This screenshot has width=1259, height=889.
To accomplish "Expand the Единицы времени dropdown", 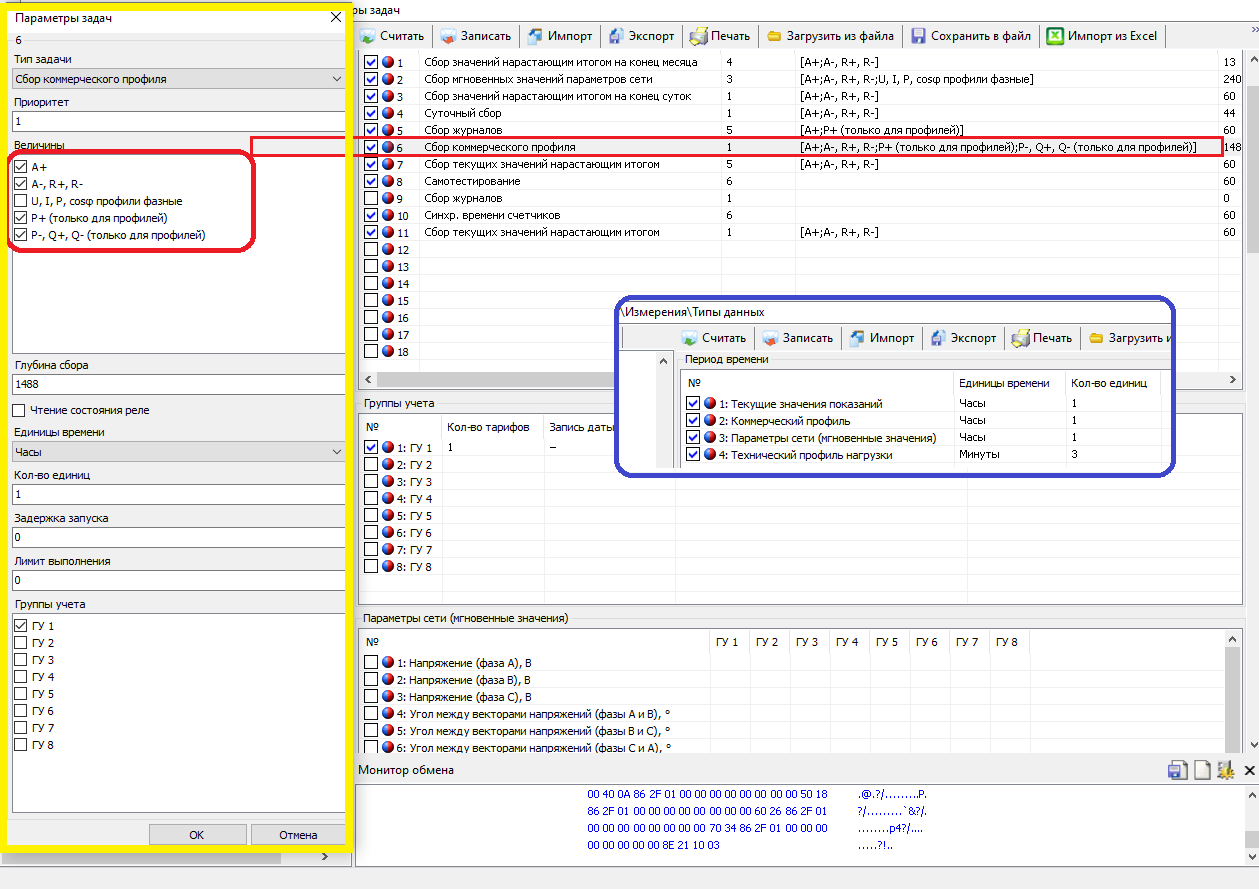I will pos(178,452).
